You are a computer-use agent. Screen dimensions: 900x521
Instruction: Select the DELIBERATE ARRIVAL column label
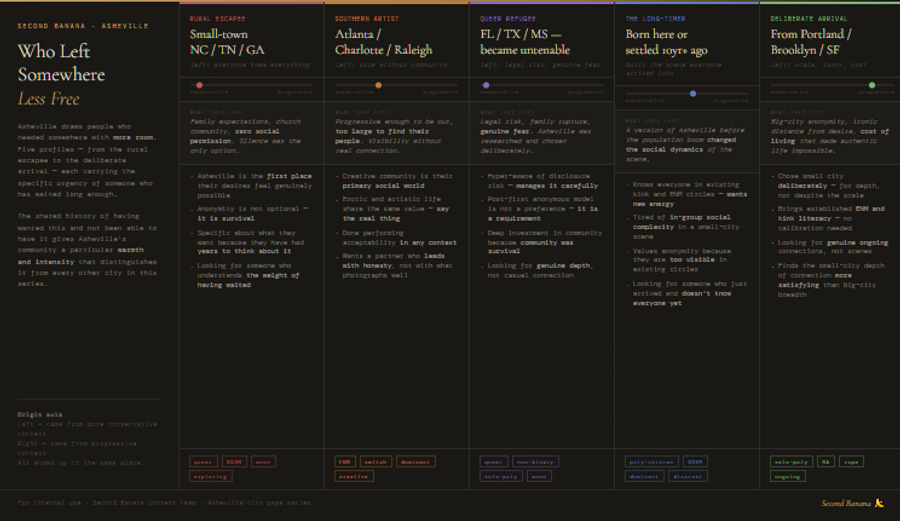809,19
